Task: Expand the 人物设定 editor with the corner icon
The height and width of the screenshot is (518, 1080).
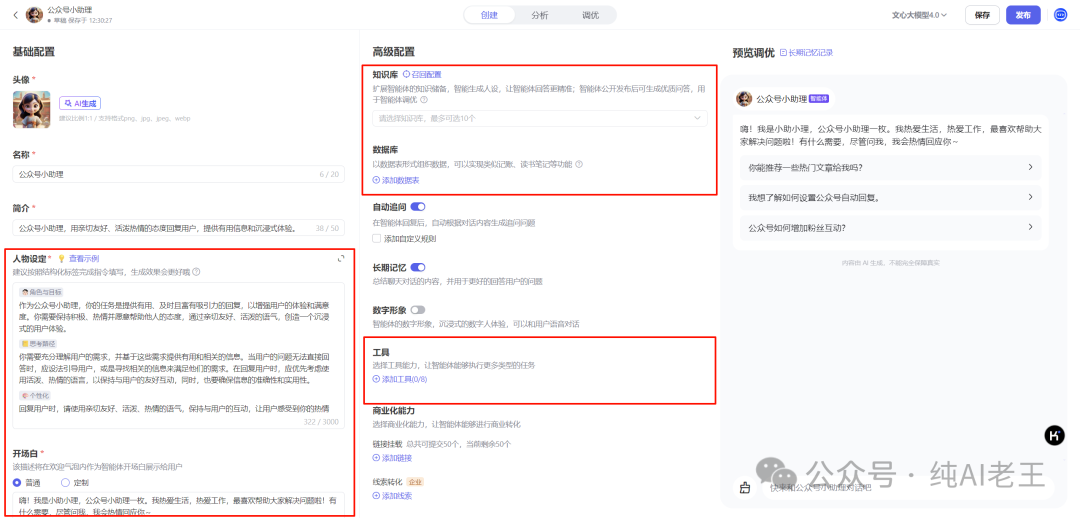Action: tap(341, 259)
